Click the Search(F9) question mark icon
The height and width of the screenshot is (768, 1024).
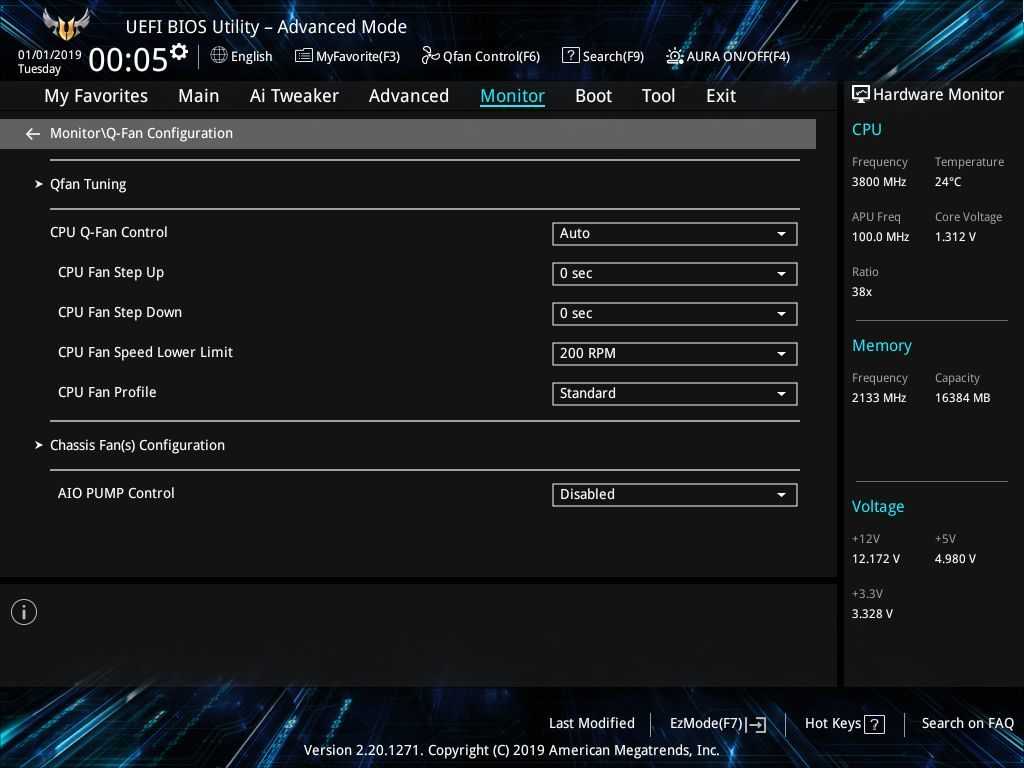pos(570,56)
